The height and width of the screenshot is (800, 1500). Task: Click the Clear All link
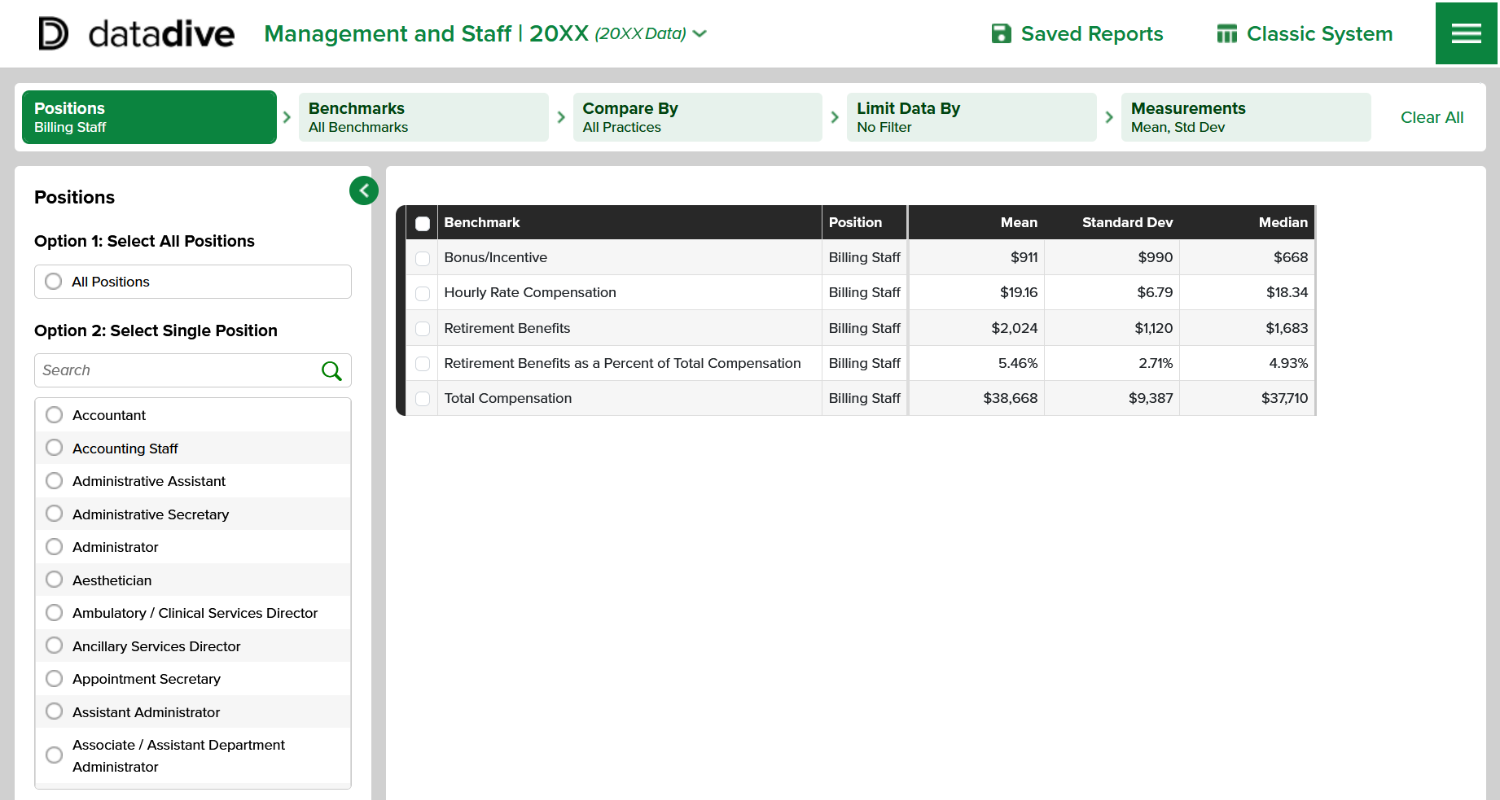pyautogui.click(x=1431, y=117)
